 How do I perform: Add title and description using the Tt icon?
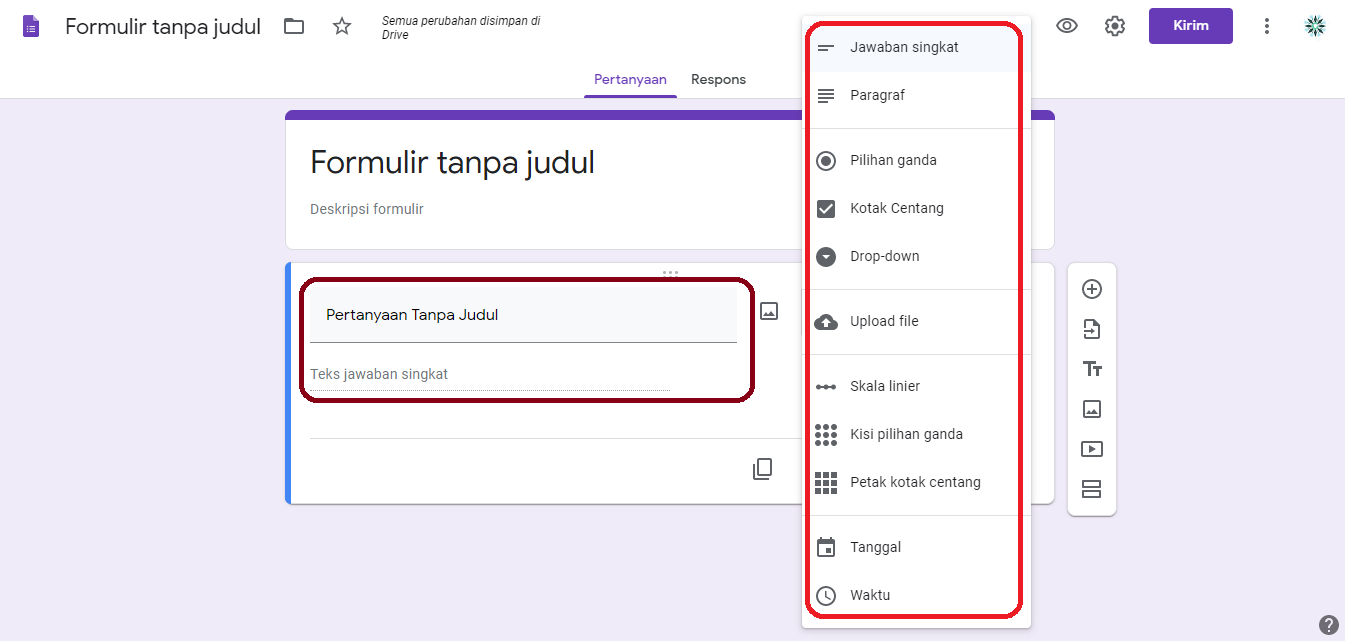point(1092,368)
